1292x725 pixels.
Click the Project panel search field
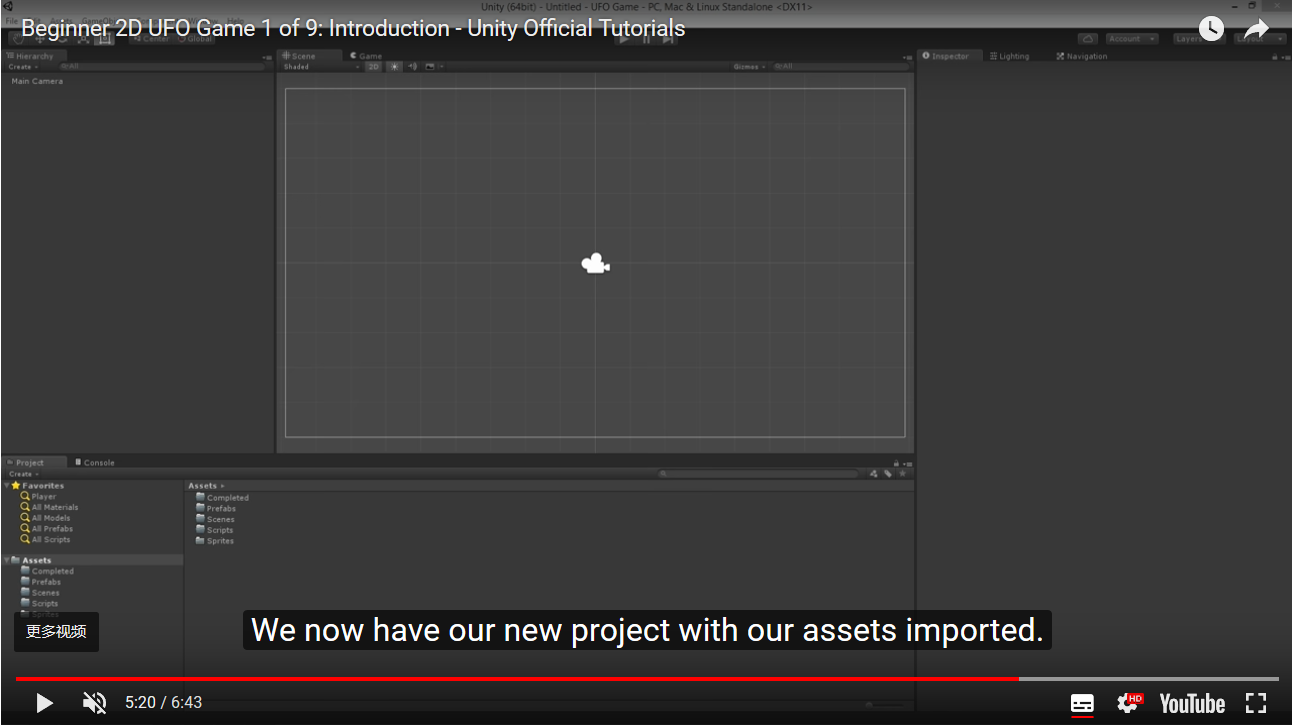759,474
